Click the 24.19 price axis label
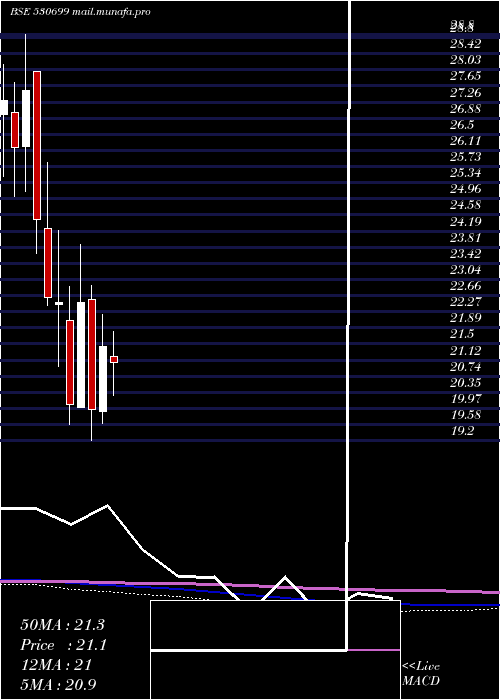Viewport: 500px width, 700px height. tap(466, 221)
